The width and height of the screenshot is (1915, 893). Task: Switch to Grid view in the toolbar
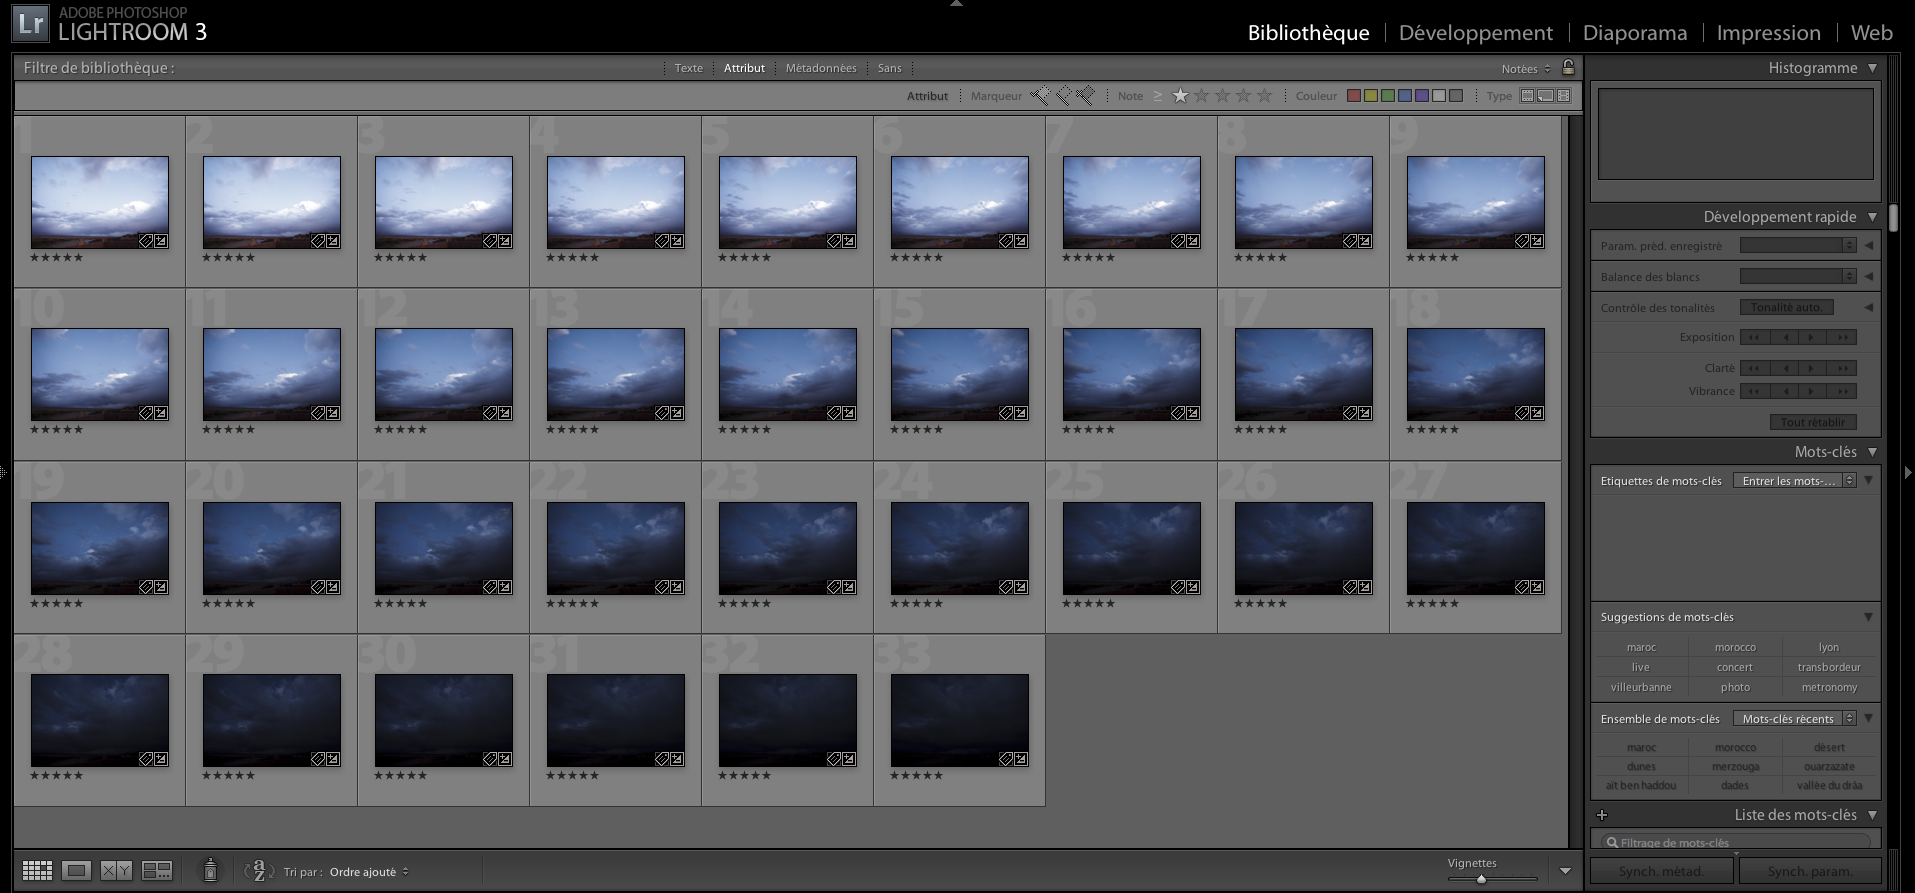click(x=37, y=871)
